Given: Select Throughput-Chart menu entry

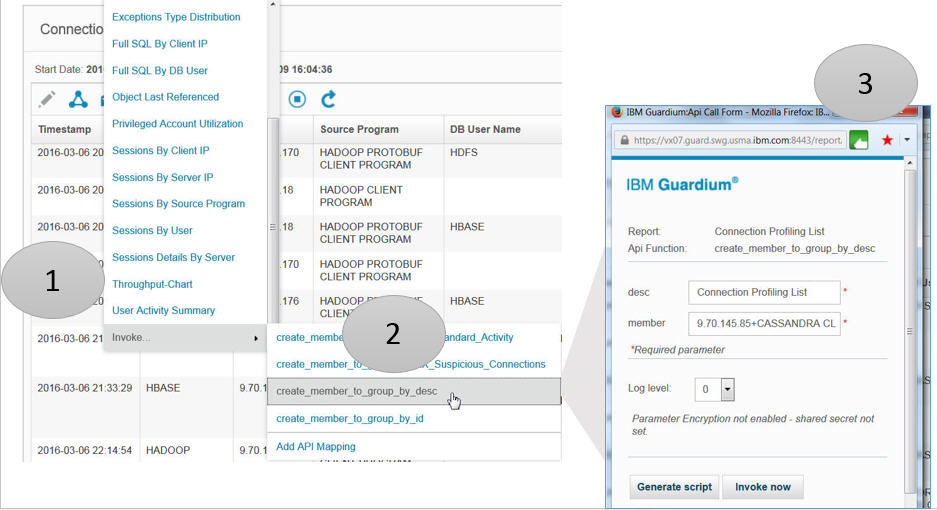Looking at the screenshot, I should coord(152,285).
